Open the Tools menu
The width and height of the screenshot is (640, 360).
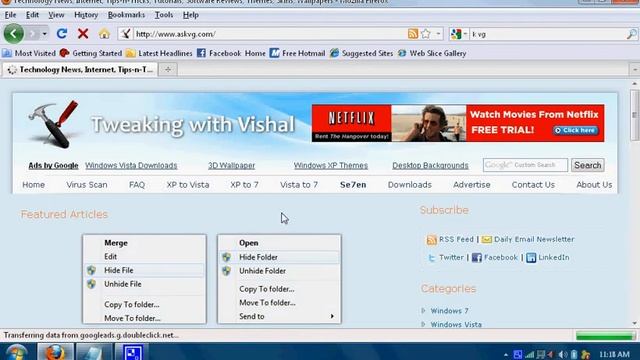pyautogui.click(x=164, y=15)
